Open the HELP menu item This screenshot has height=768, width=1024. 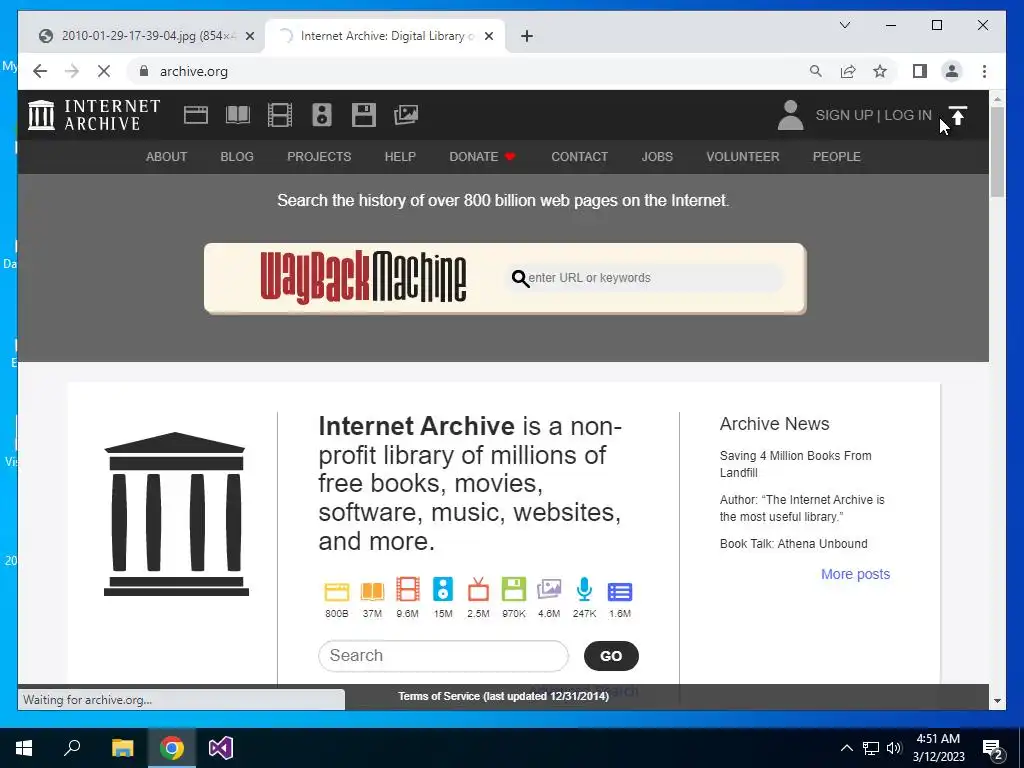(400, 157)
